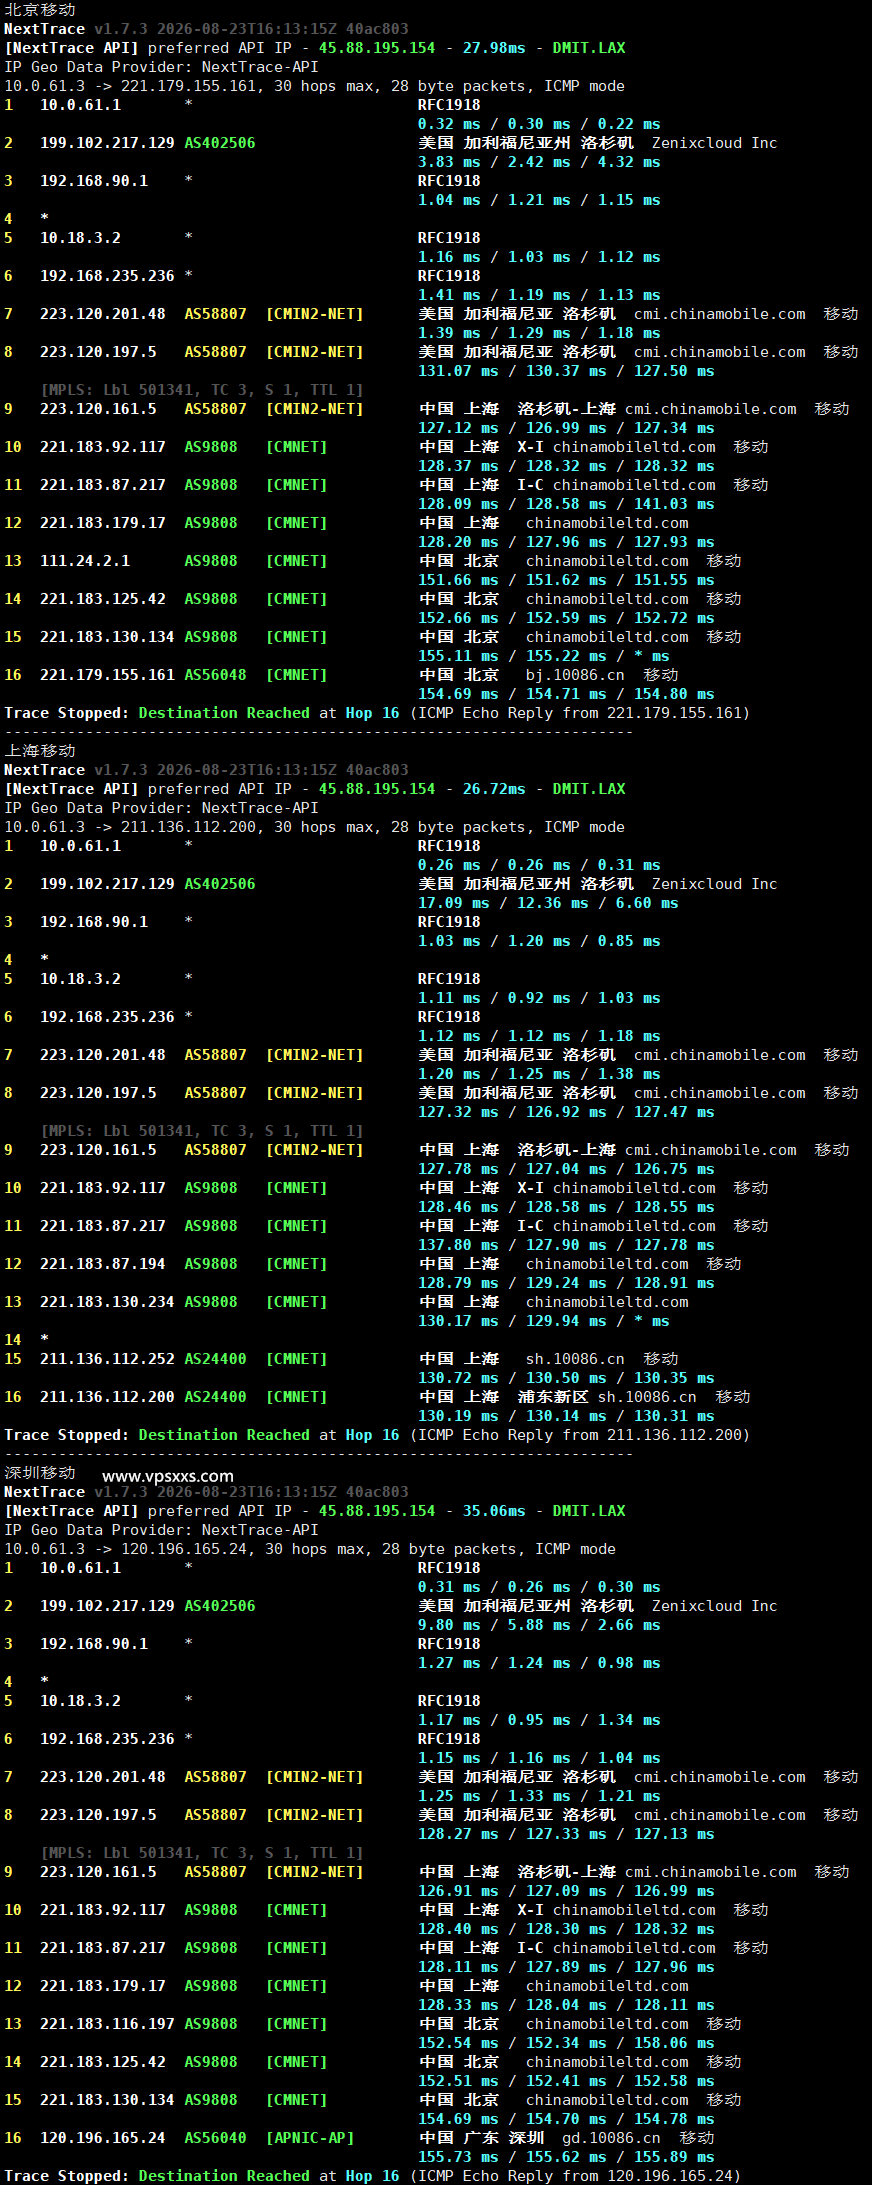Viewport: 872px width, 2185px height.
Task: Click the API latency value "27.98ms"
Action: [494, 48]
